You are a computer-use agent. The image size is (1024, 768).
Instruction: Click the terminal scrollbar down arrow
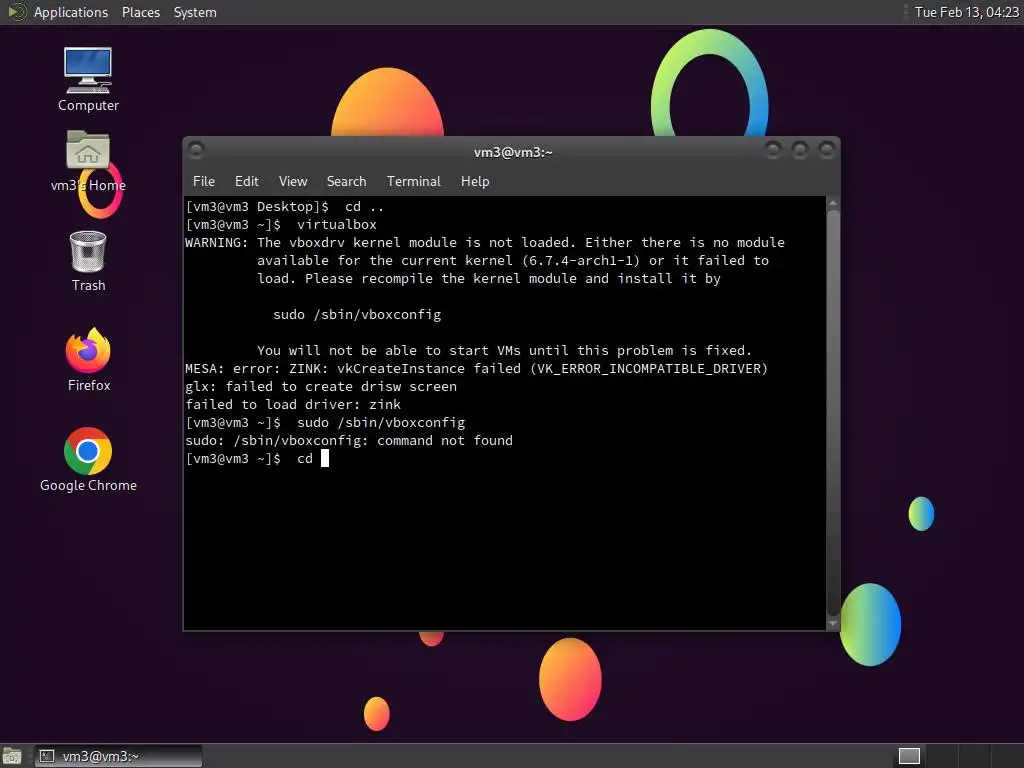(x=833, y=624)
